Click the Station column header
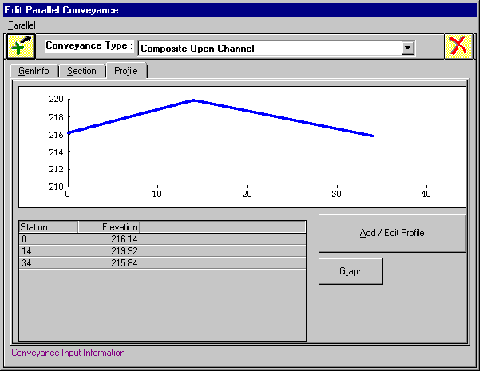 click(x=48, y=227)
